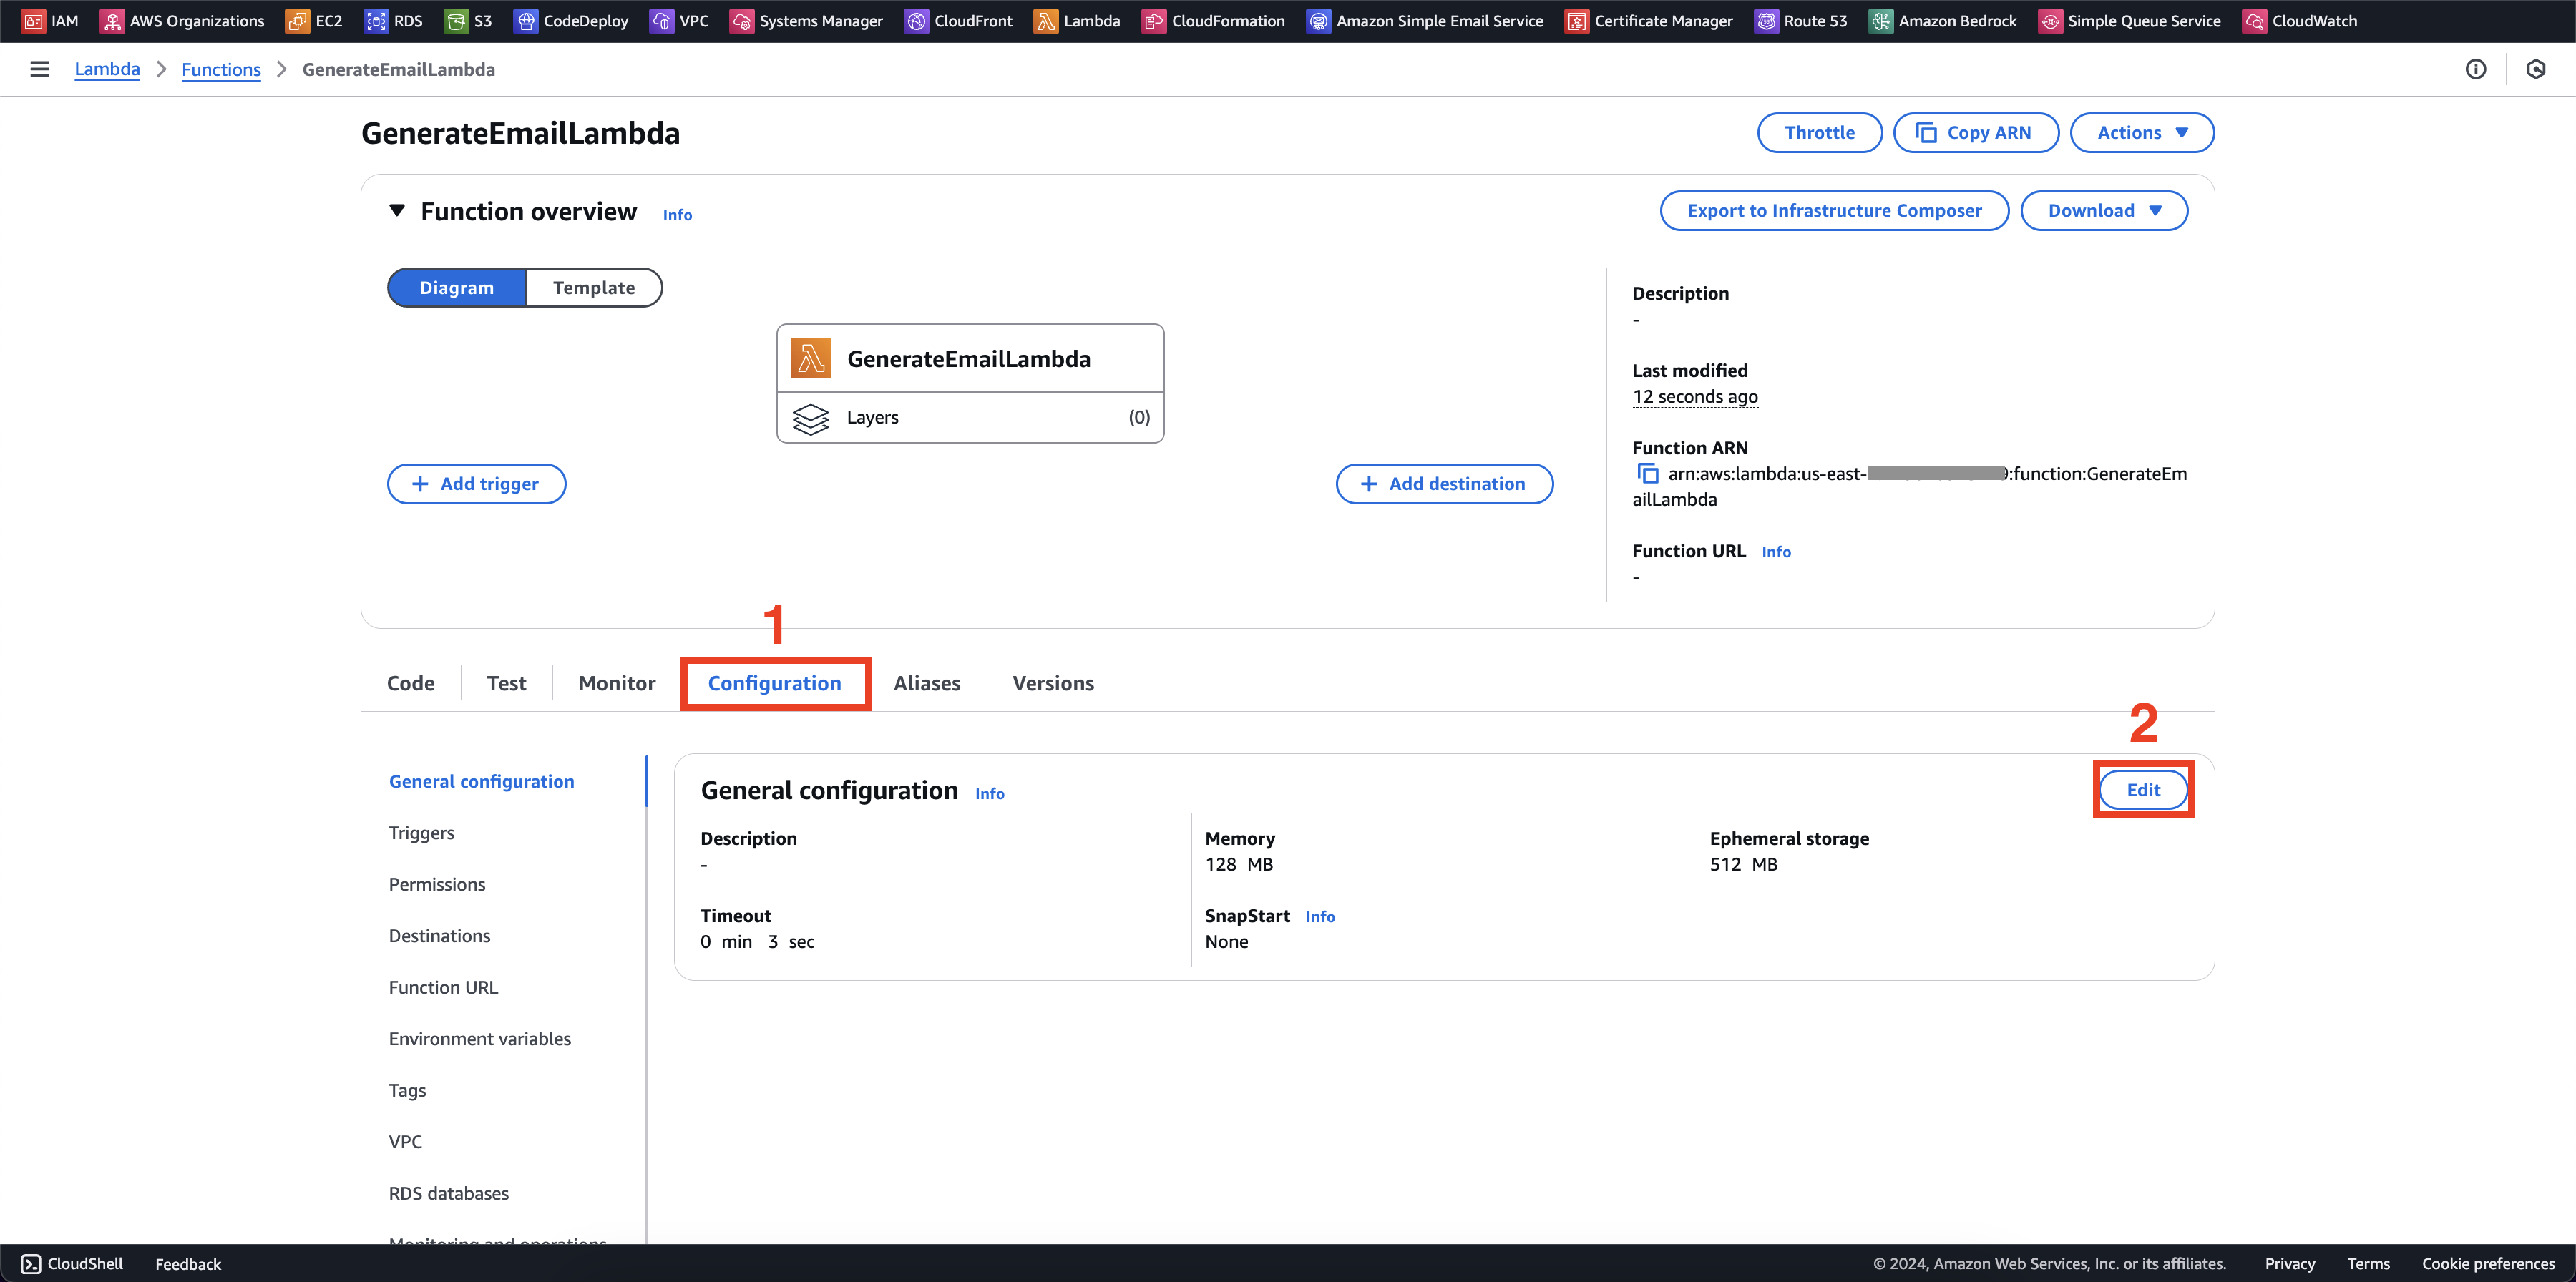Screen dimensions: 2576x1282
Task: Open Privacy link in footer
Action: pos(2289,1264)
